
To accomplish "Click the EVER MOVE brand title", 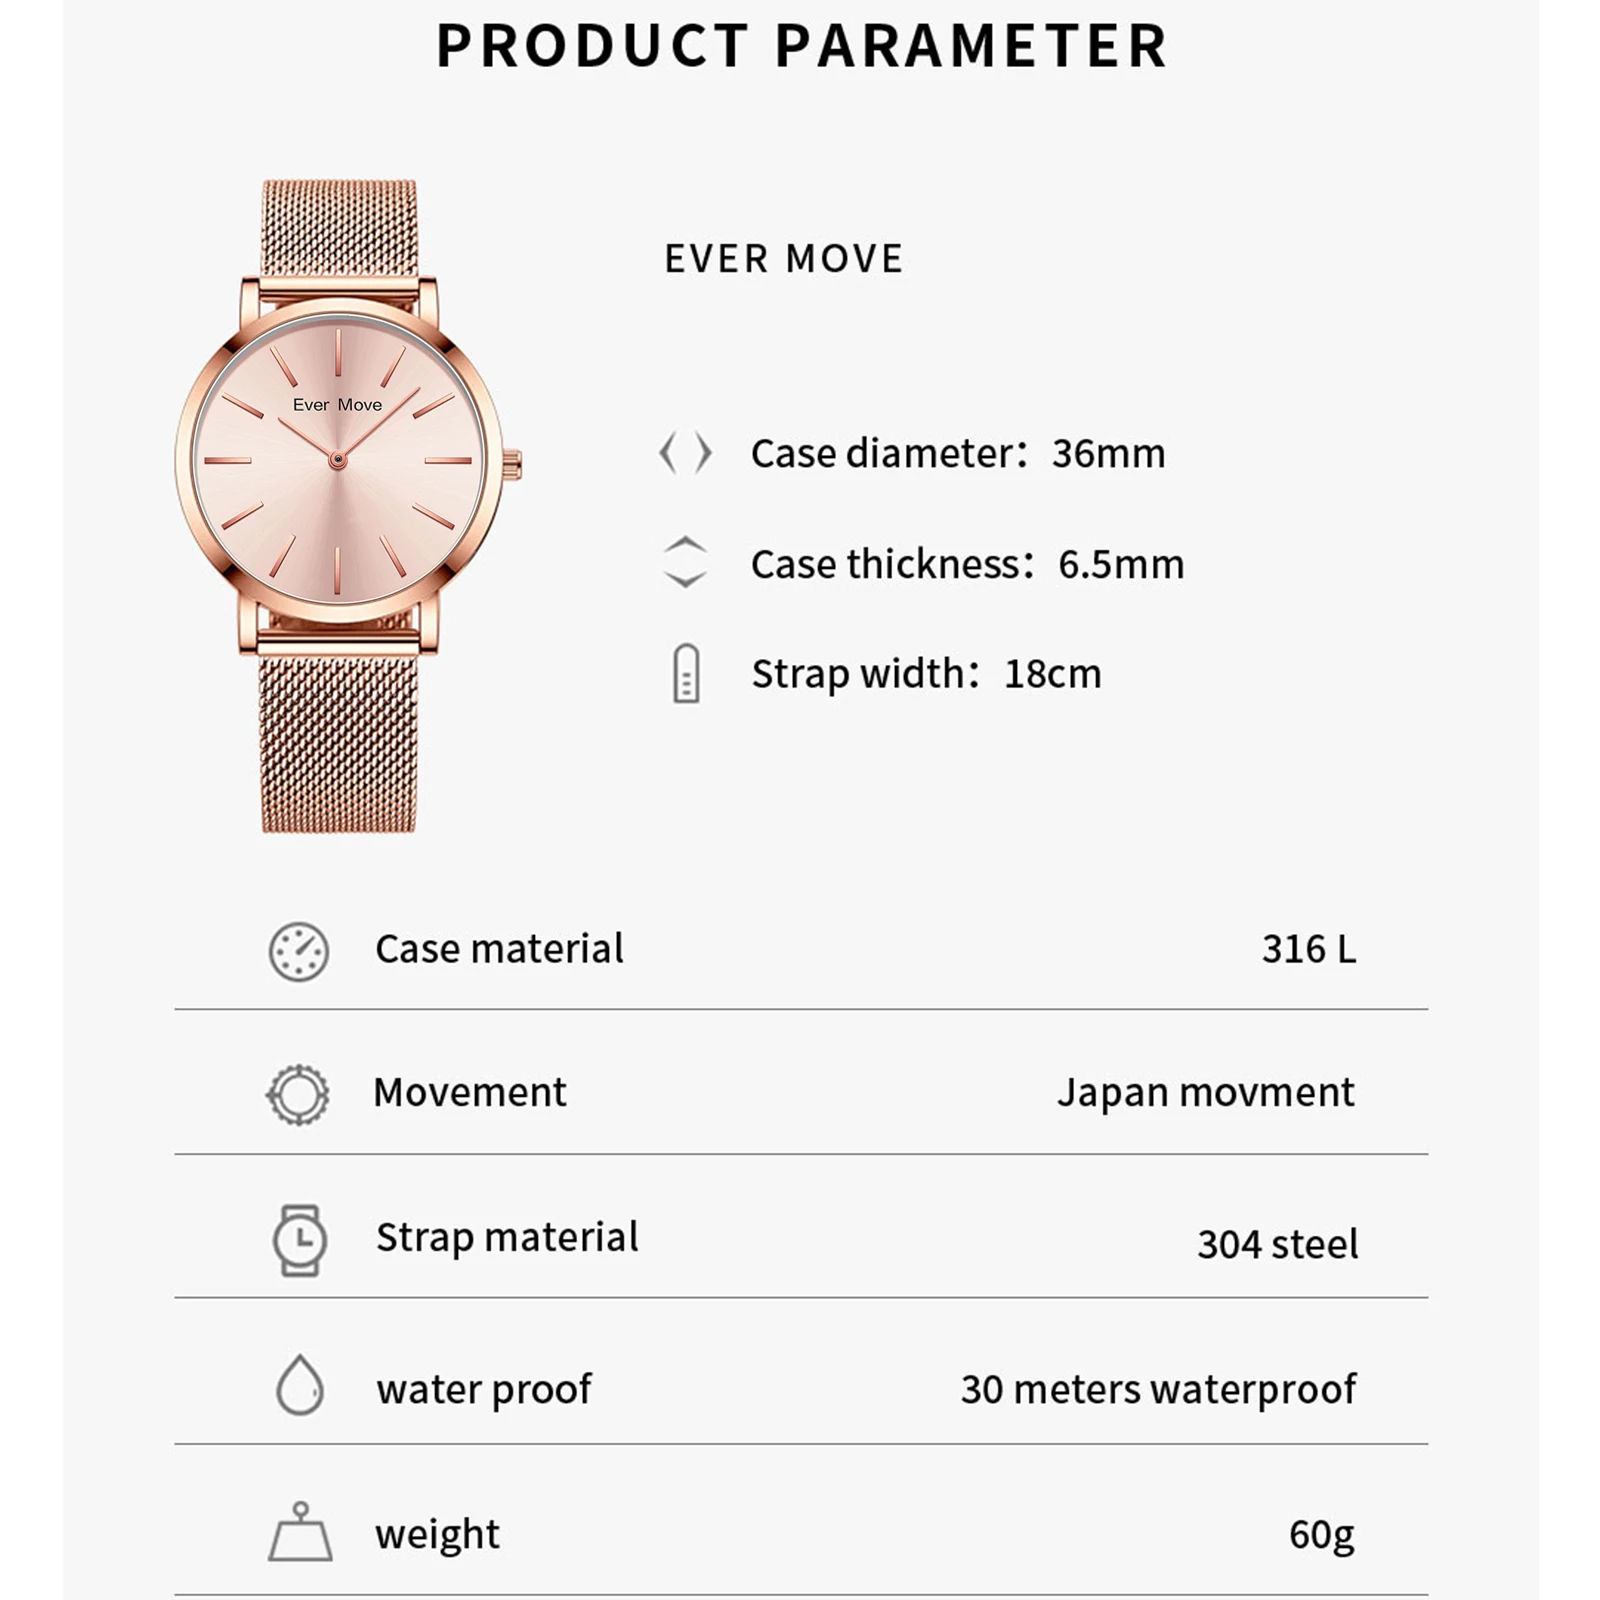I will [x=784, y=259].
